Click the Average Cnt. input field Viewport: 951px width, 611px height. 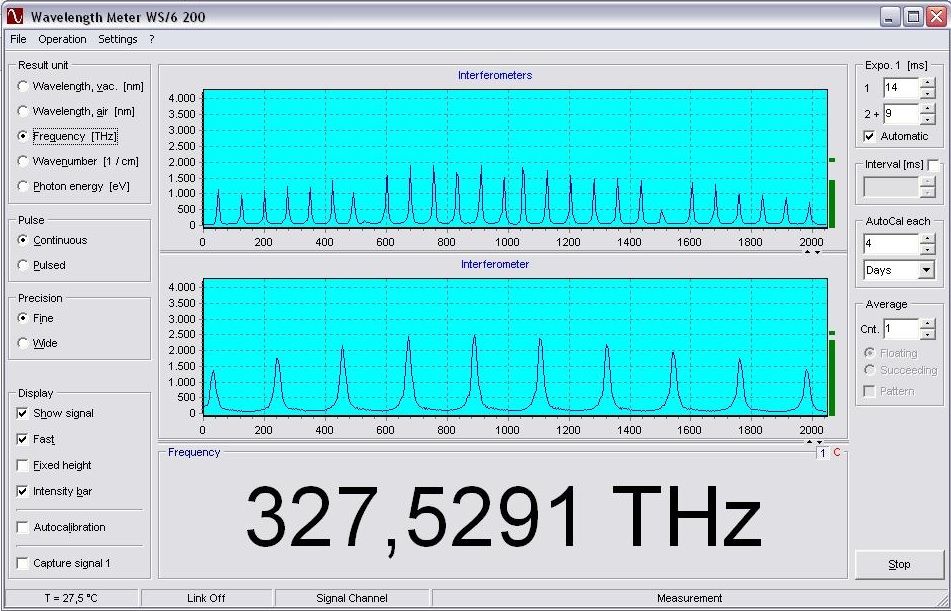point(901,329)
